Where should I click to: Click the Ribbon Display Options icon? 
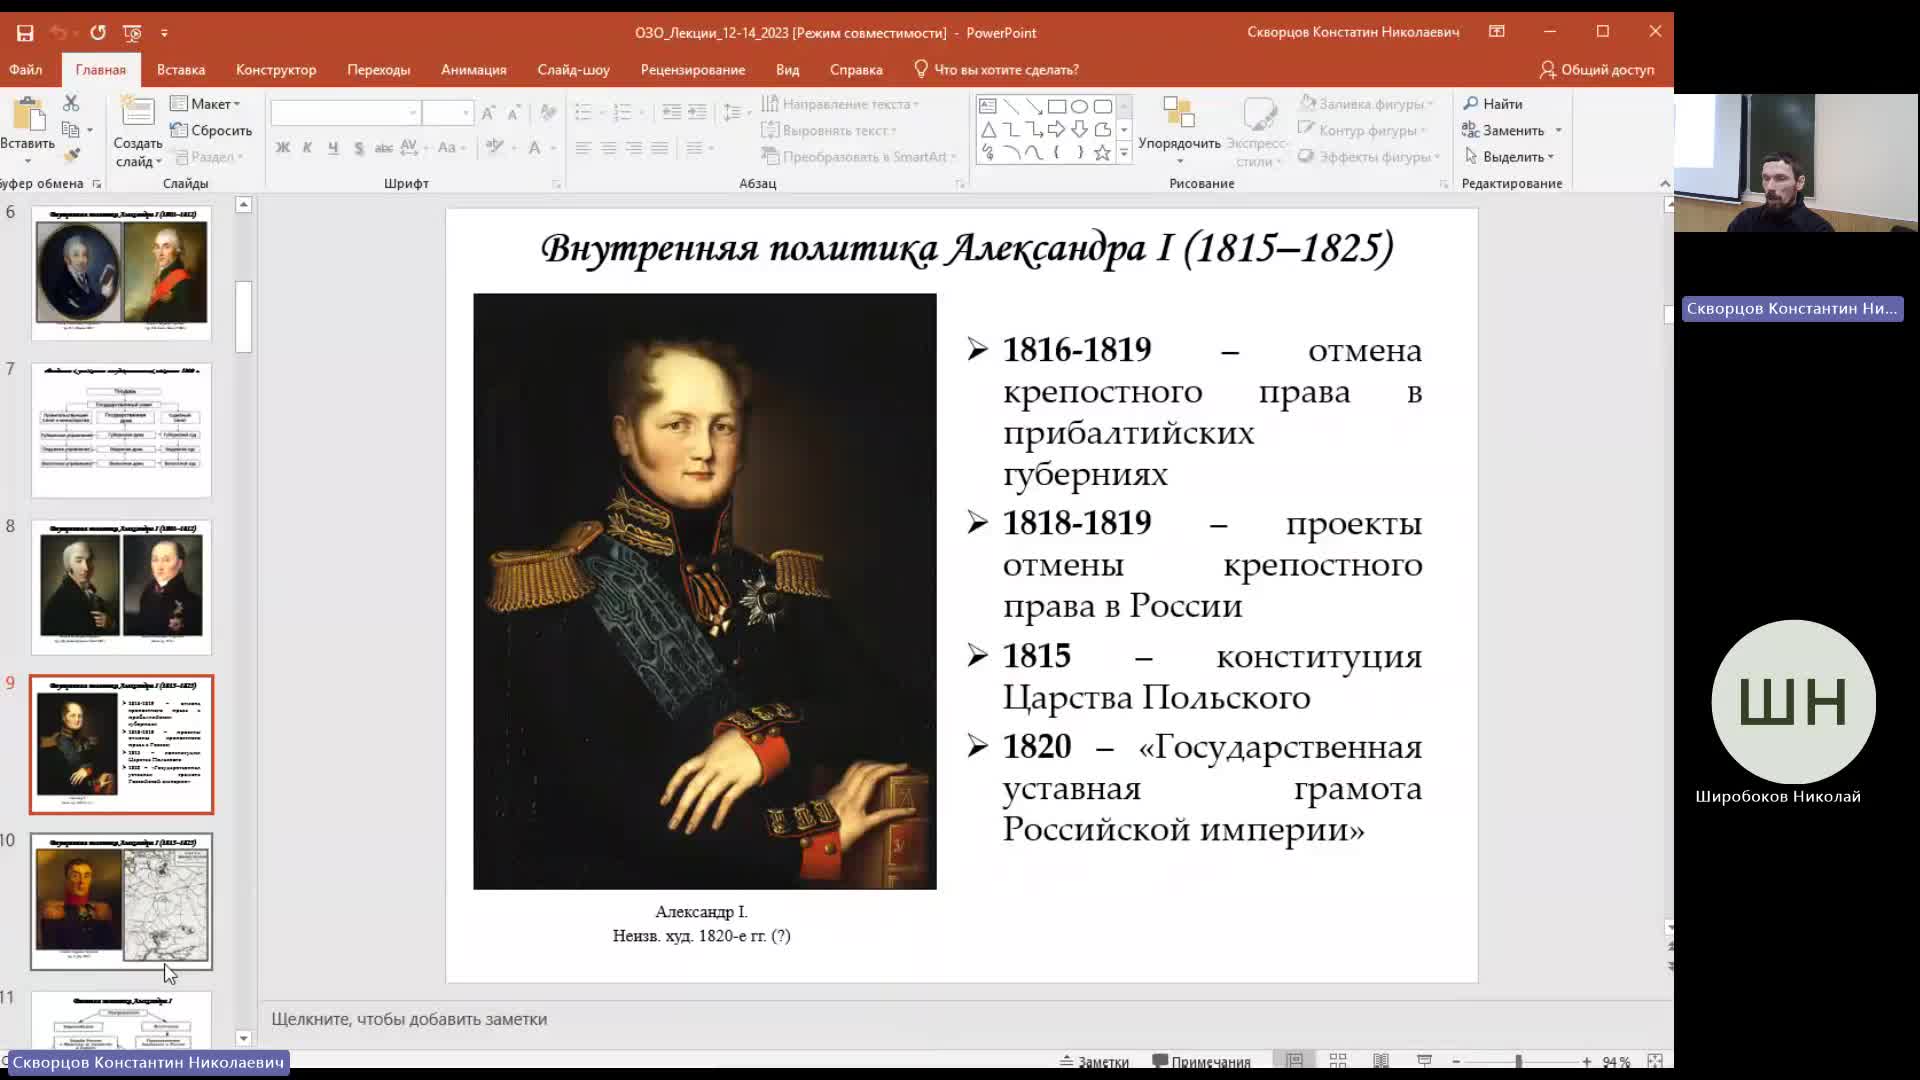1497,32
